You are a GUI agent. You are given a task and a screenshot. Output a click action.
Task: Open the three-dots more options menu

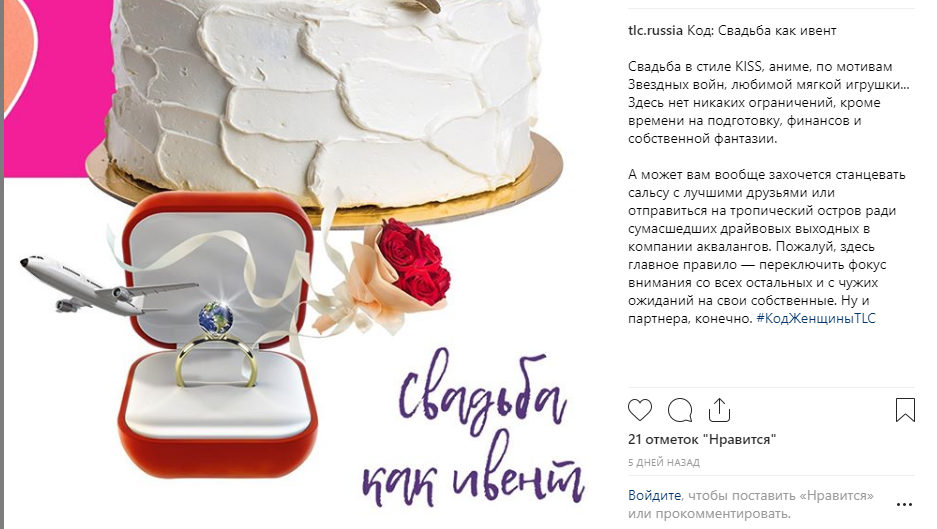pyautogui.click(x=904, y=504)
